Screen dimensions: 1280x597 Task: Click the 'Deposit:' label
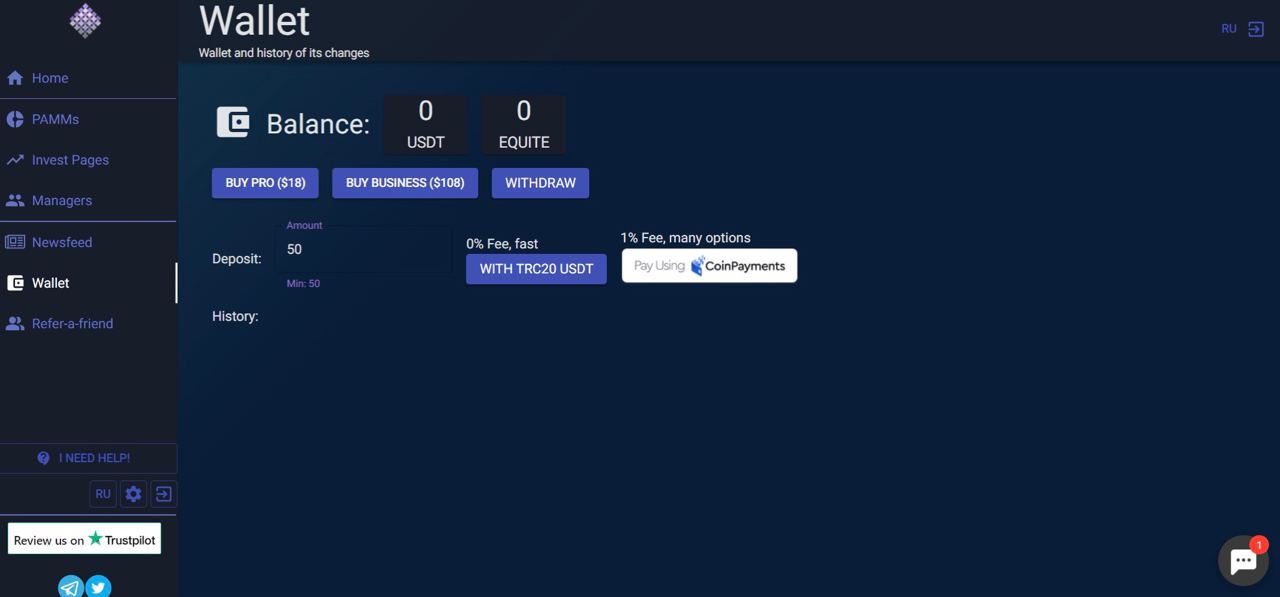point(237,259)
